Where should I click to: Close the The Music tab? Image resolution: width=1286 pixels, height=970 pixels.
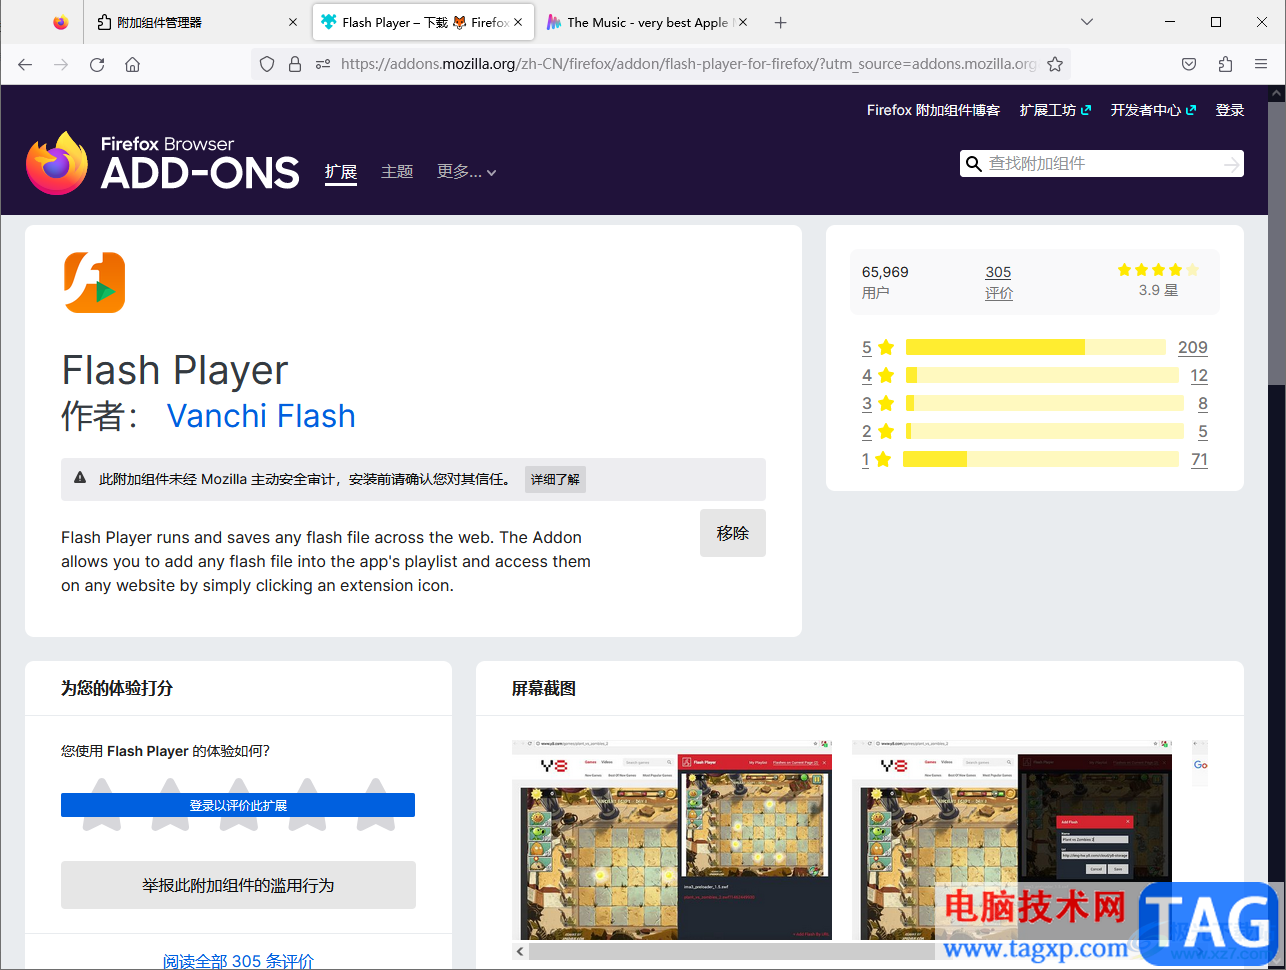click(743, 22)
